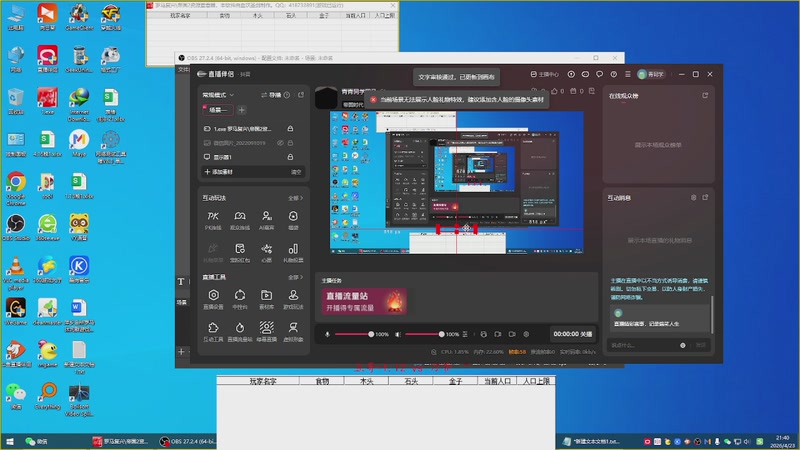Open the VLC media player desktop shortcut
The width and height of the screenshot is (800, 450).
point(16,272)
